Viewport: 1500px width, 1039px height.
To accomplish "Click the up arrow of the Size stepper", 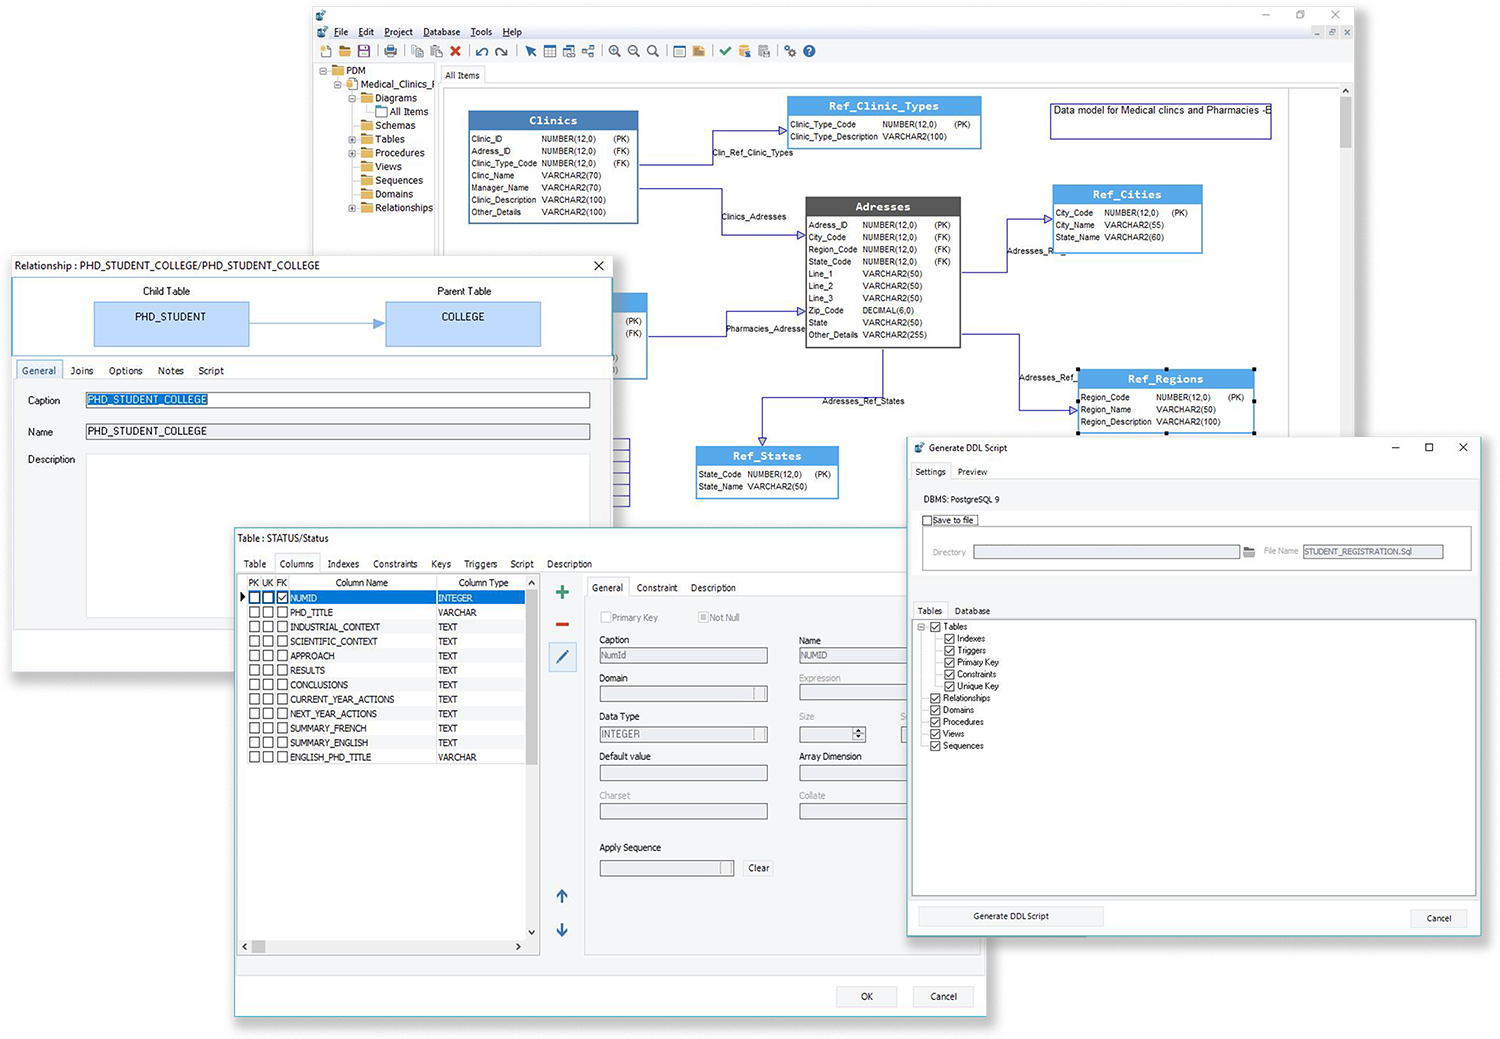I will click(x=859, y=729).
